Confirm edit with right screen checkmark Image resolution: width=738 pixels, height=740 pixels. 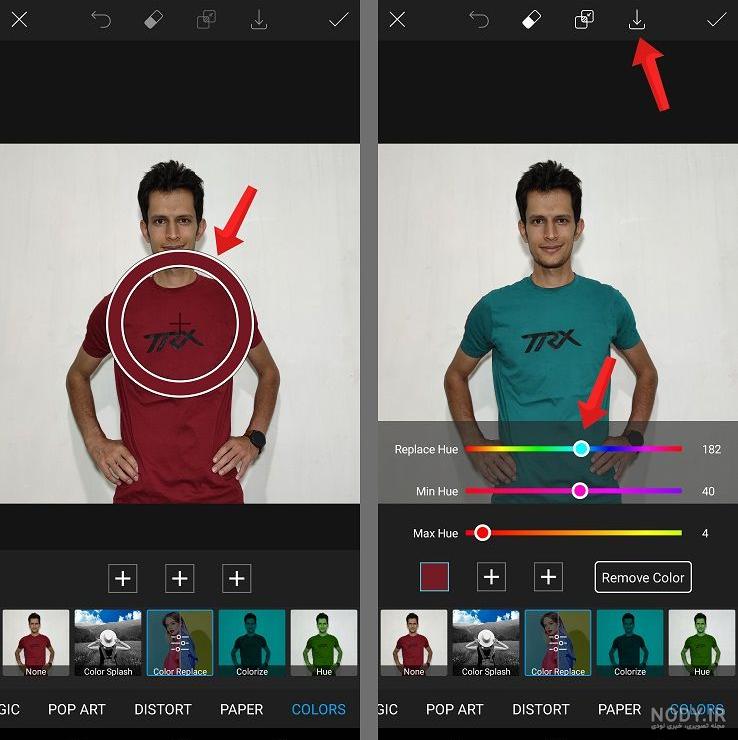[716, 20]
